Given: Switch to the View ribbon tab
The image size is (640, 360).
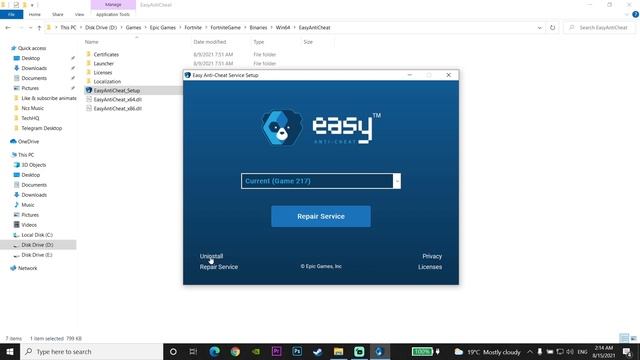Looking at the screenshot, I should 79,14.
